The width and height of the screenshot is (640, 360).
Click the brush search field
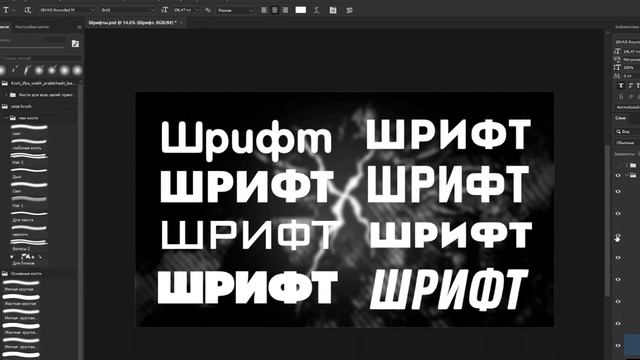41,58
